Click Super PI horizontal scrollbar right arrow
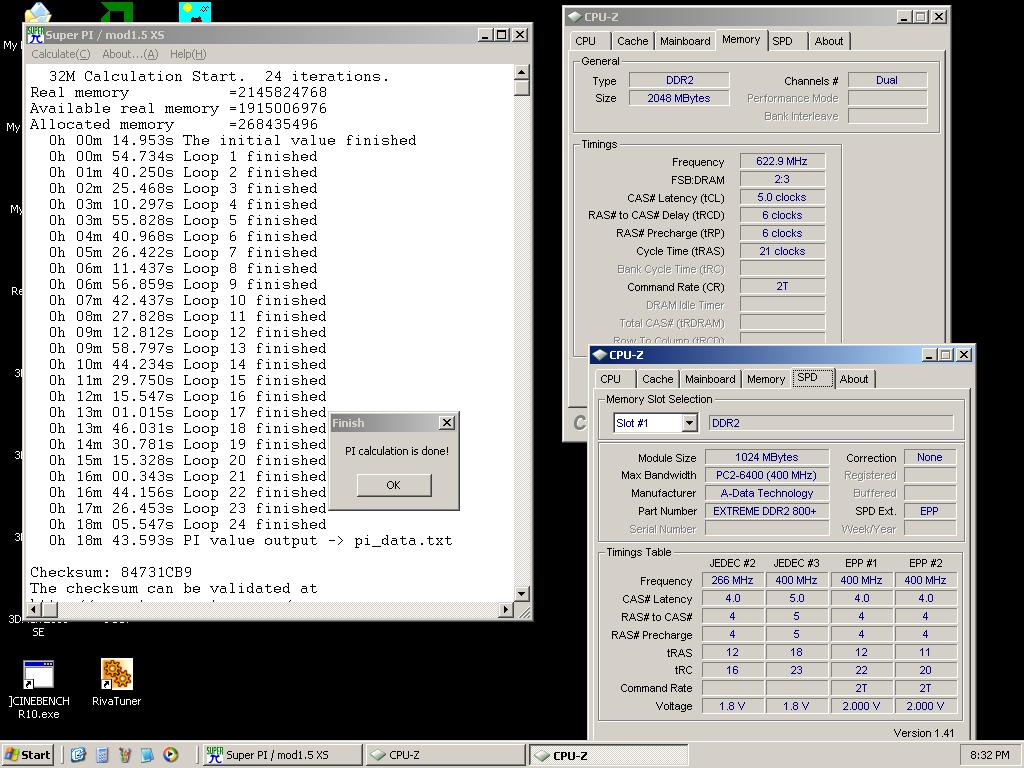Viewport: 1024px width, 768px height. (x=505, y=609)
